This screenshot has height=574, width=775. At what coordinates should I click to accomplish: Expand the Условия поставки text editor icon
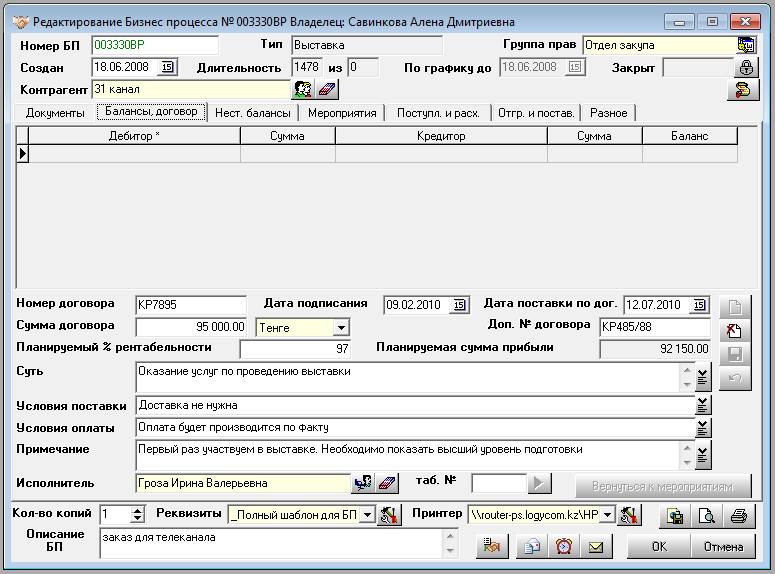coord(702,405)
